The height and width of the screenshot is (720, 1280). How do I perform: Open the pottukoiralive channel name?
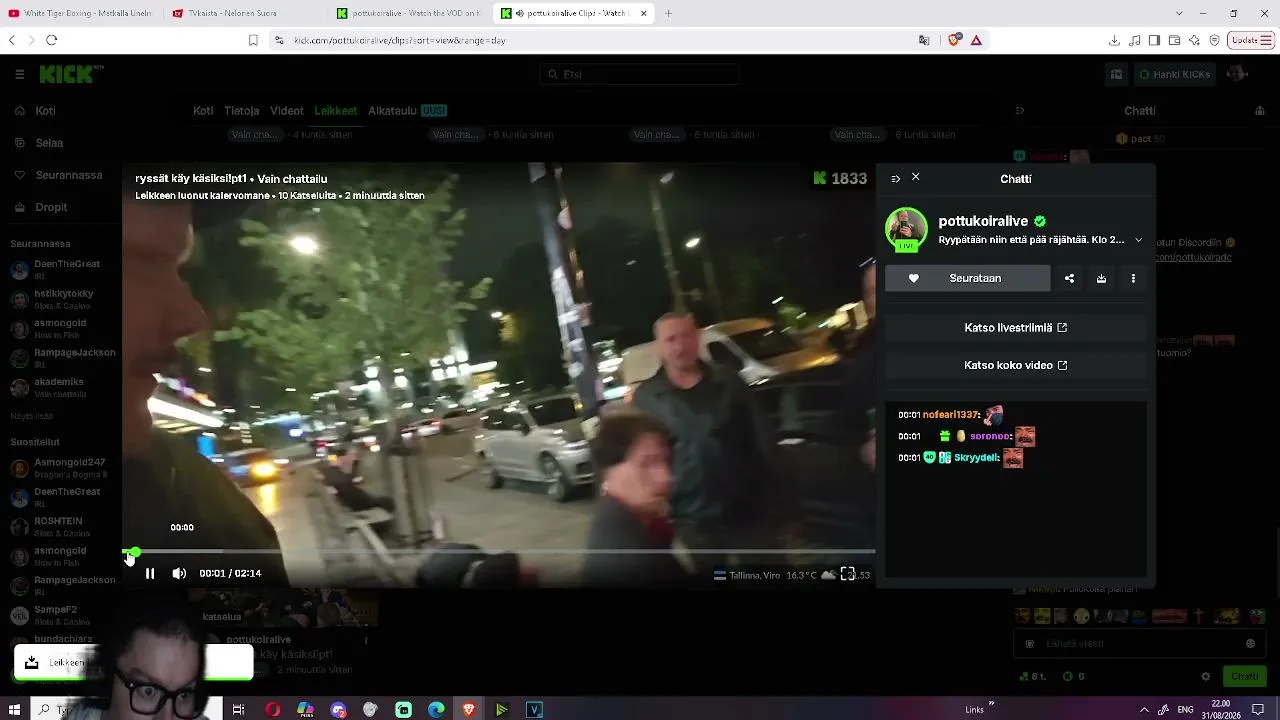click(x=983, y=221)
